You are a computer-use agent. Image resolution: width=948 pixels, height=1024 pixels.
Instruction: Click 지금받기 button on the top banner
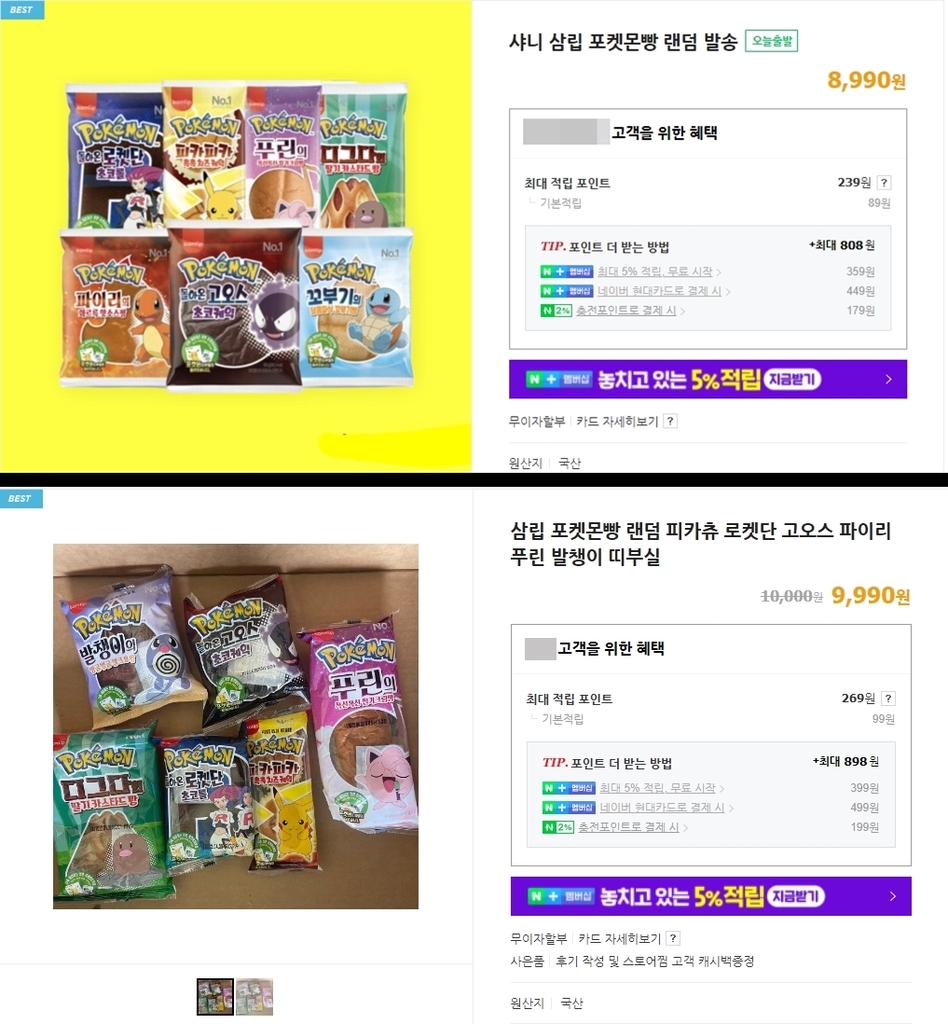[792, 379]
